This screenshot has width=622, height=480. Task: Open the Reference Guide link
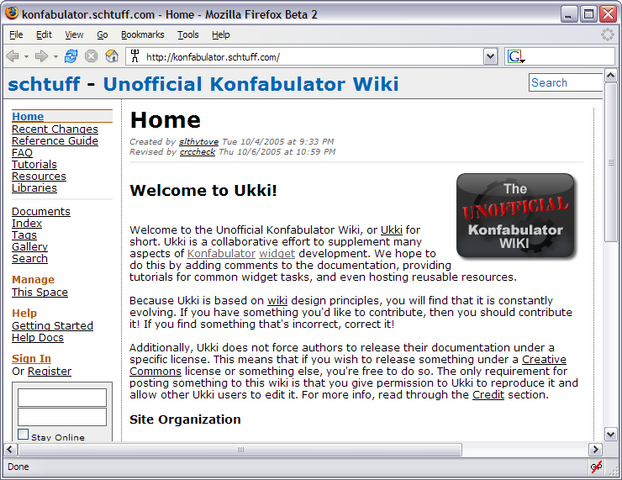(55, 141)
